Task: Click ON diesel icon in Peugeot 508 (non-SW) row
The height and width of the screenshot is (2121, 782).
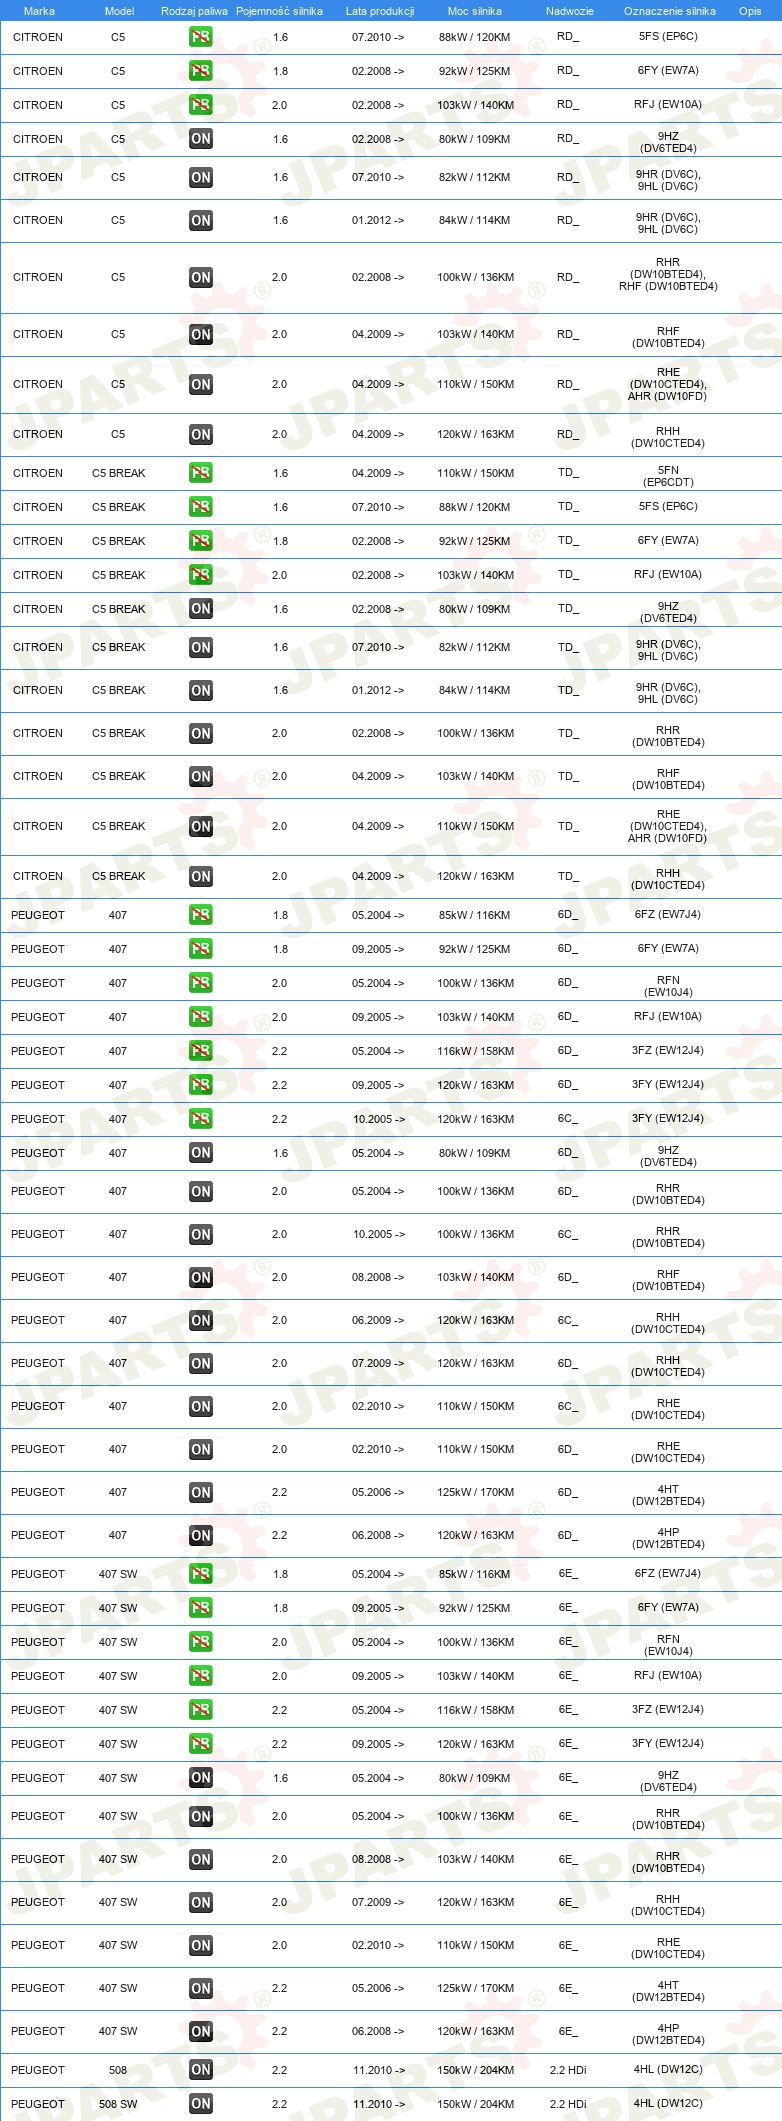Action: [200, 2070]
